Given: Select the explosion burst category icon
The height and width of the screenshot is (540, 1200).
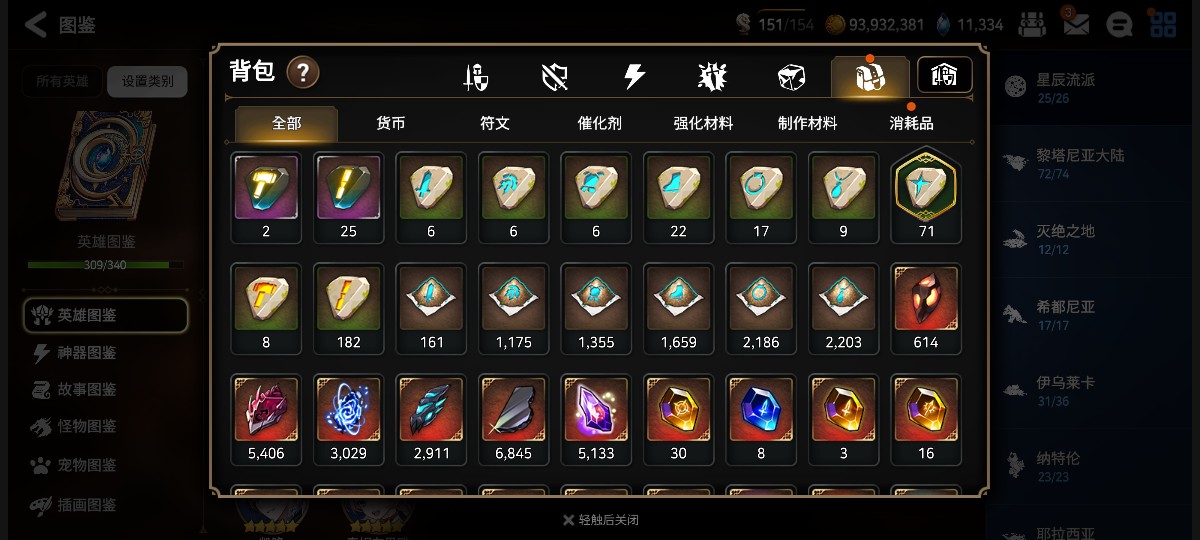Looking at the screenshot, I should click(x=712, y=77).
